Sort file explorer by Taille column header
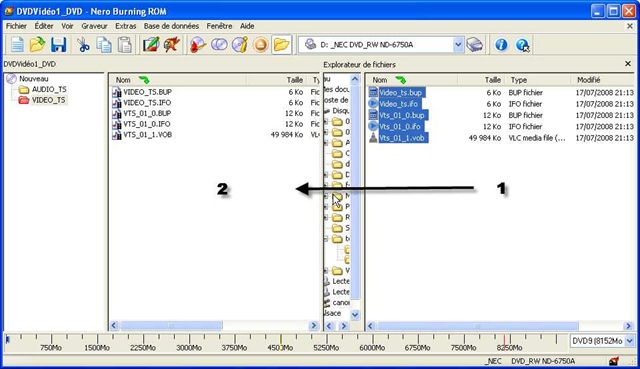This screenshot has width=640, height=369. pyautogui.click(x=482, y=80)
